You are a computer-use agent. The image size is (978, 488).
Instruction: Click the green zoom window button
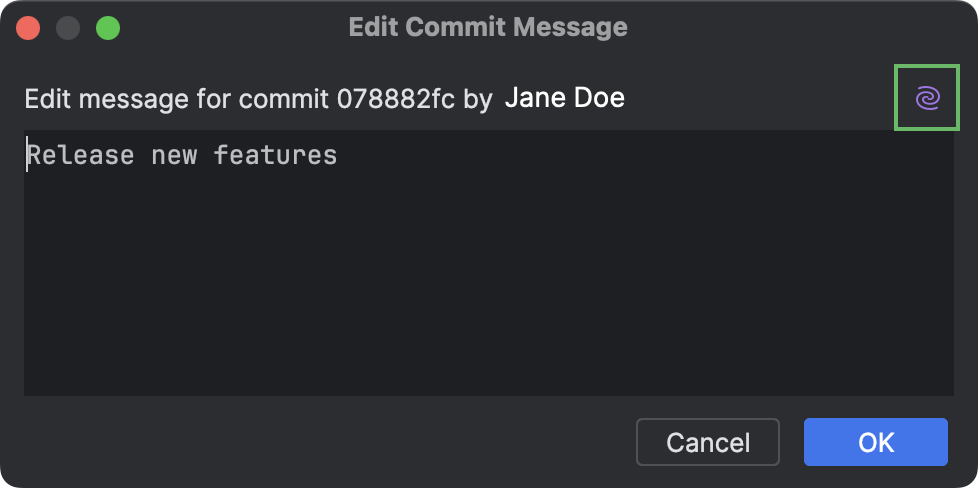pos(108,28)
